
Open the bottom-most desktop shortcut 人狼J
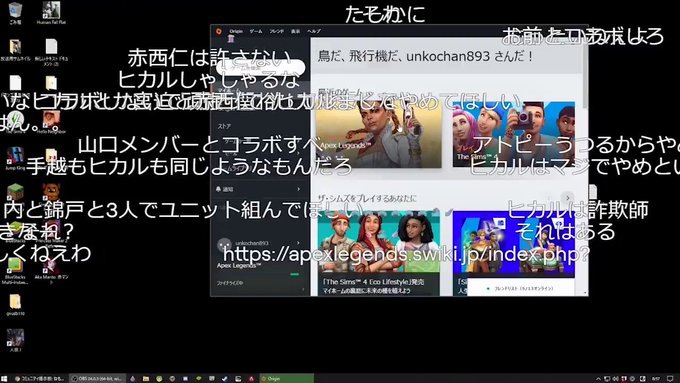click(15, 340)
